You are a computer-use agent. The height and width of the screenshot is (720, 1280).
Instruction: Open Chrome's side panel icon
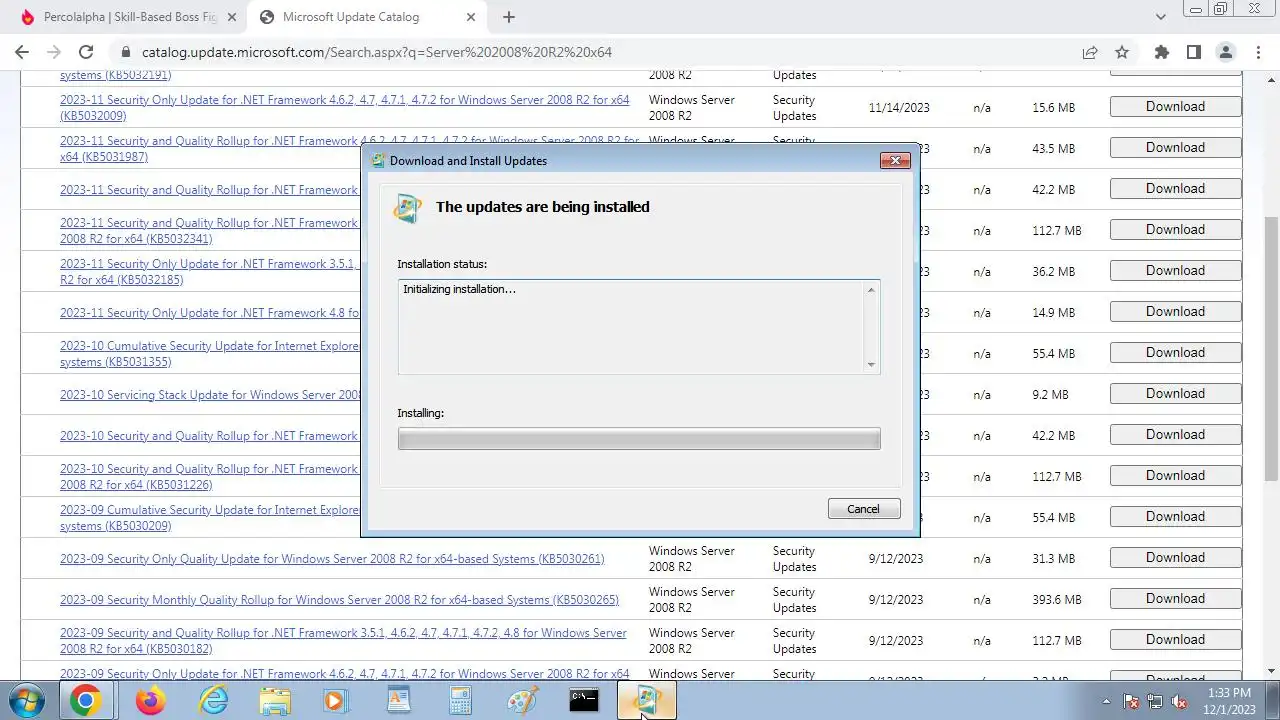tap(1193, 52)
